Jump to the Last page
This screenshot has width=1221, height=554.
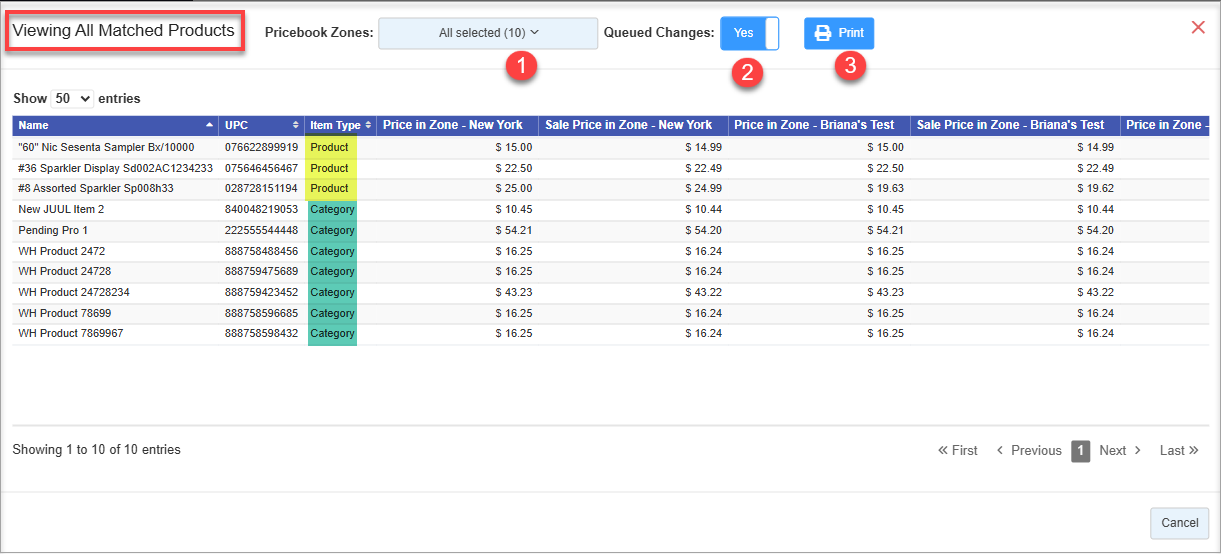(1179, 451)
